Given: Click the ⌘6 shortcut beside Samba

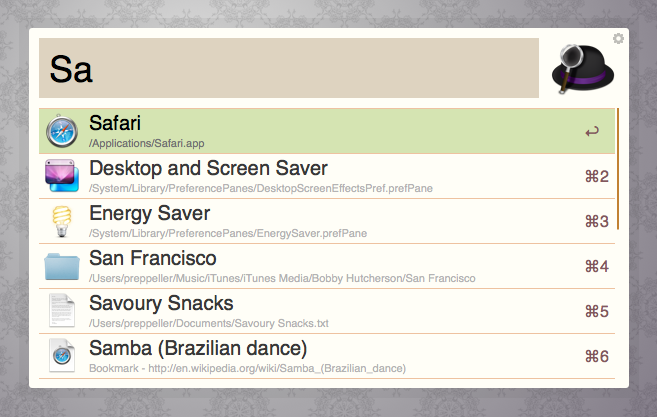Looking at the screenshot, I should click(x=596, y=357).
